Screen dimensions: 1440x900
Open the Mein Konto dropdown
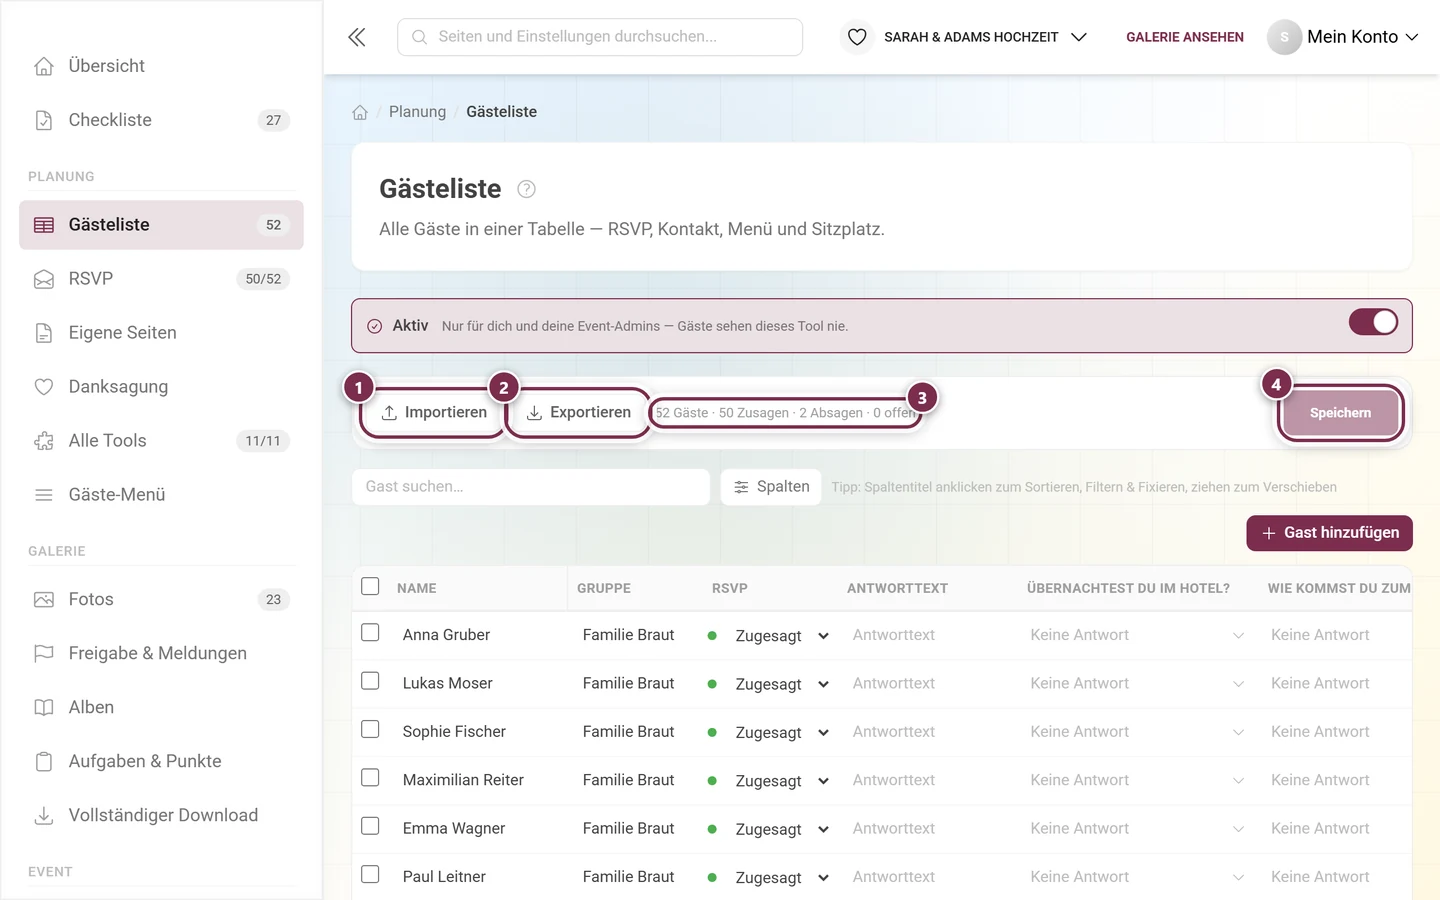(x=1362, y=37)
